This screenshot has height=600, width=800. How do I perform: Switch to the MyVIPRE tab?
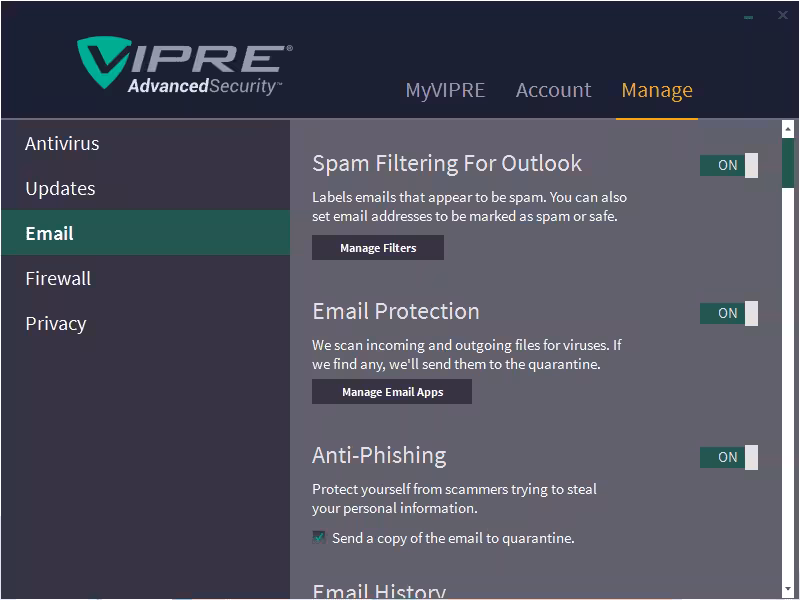coord(445,90)
